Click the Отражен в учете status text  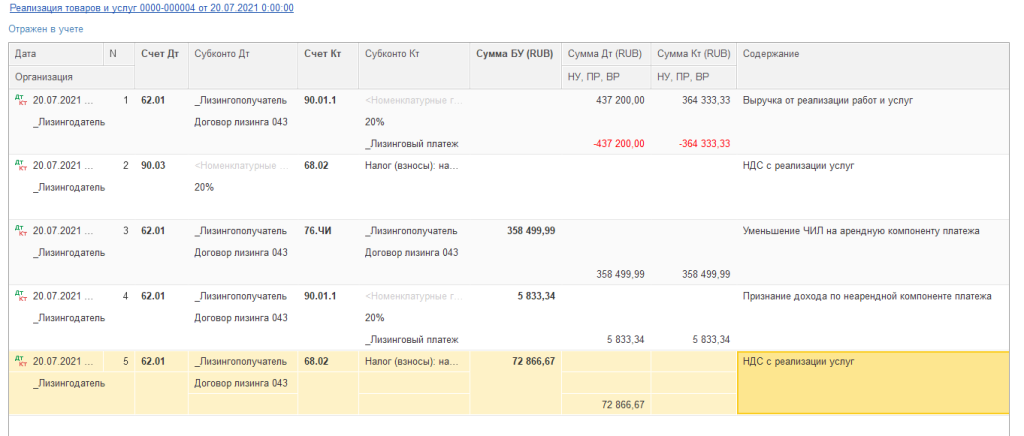[46, 29]
